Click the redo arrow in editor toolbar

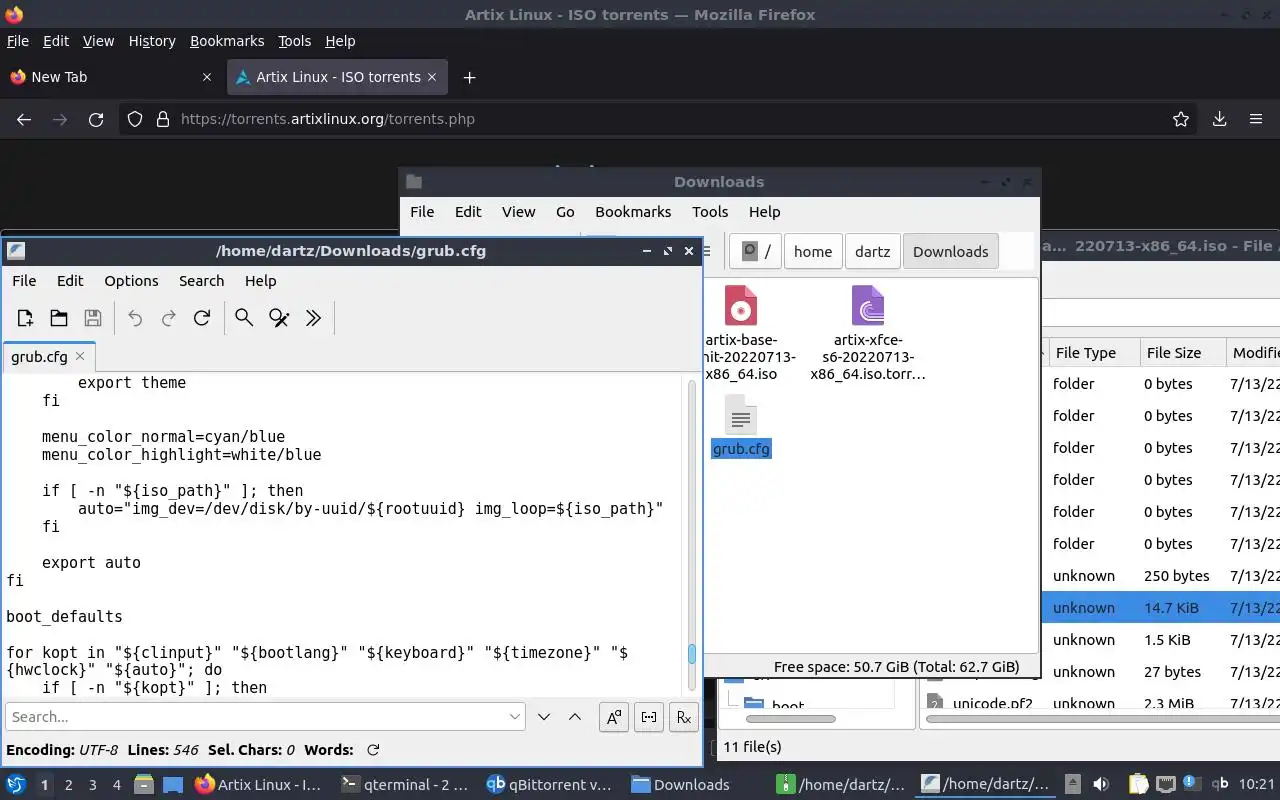tap(169, 318)
